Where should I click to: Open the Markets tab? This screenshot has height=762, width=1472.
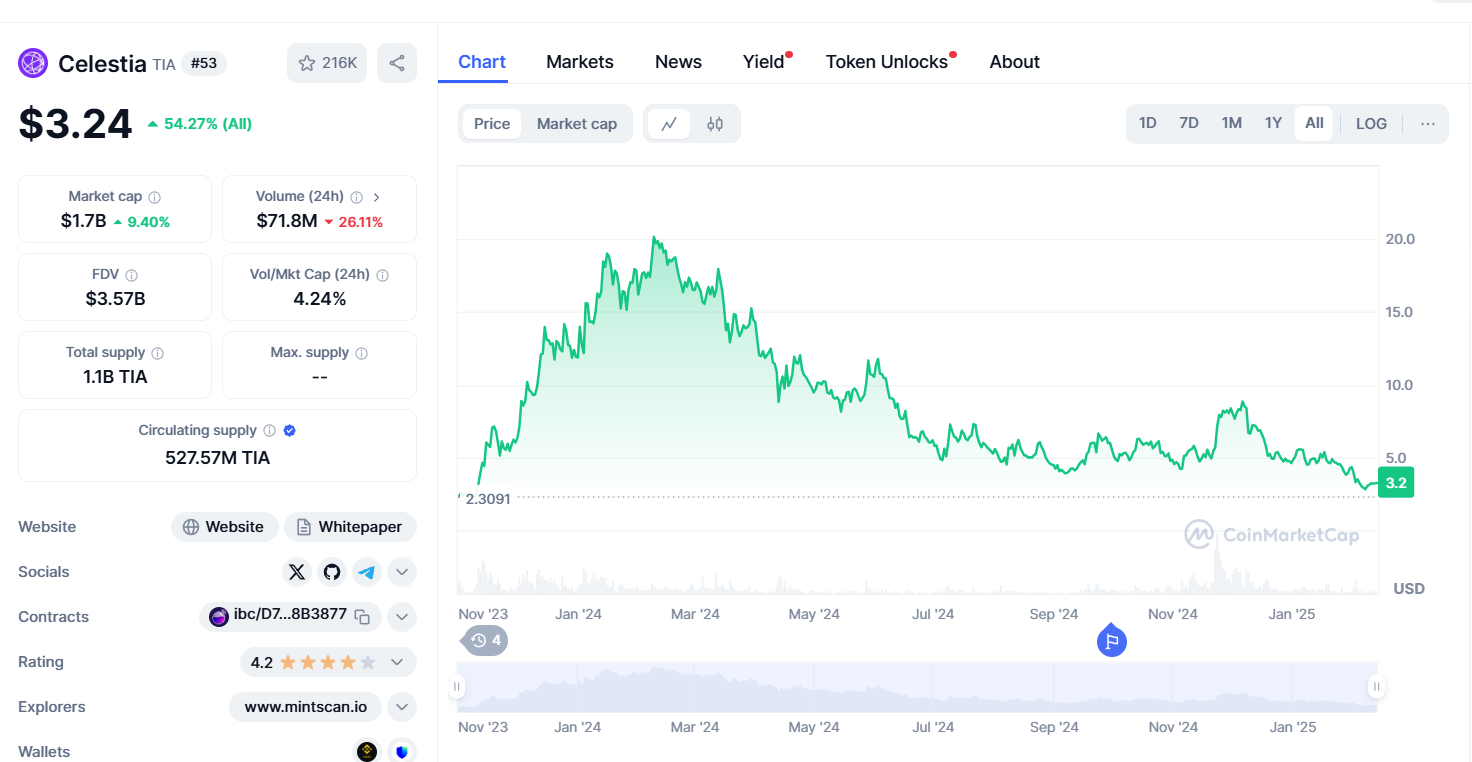(x=580, y=62)
